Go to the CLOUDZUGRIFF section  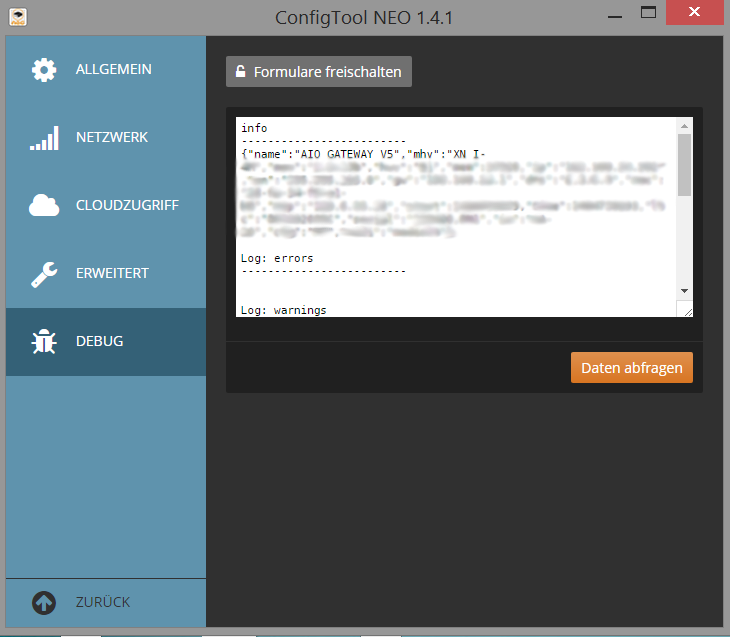pyautogui.click(x=127, y=206)
